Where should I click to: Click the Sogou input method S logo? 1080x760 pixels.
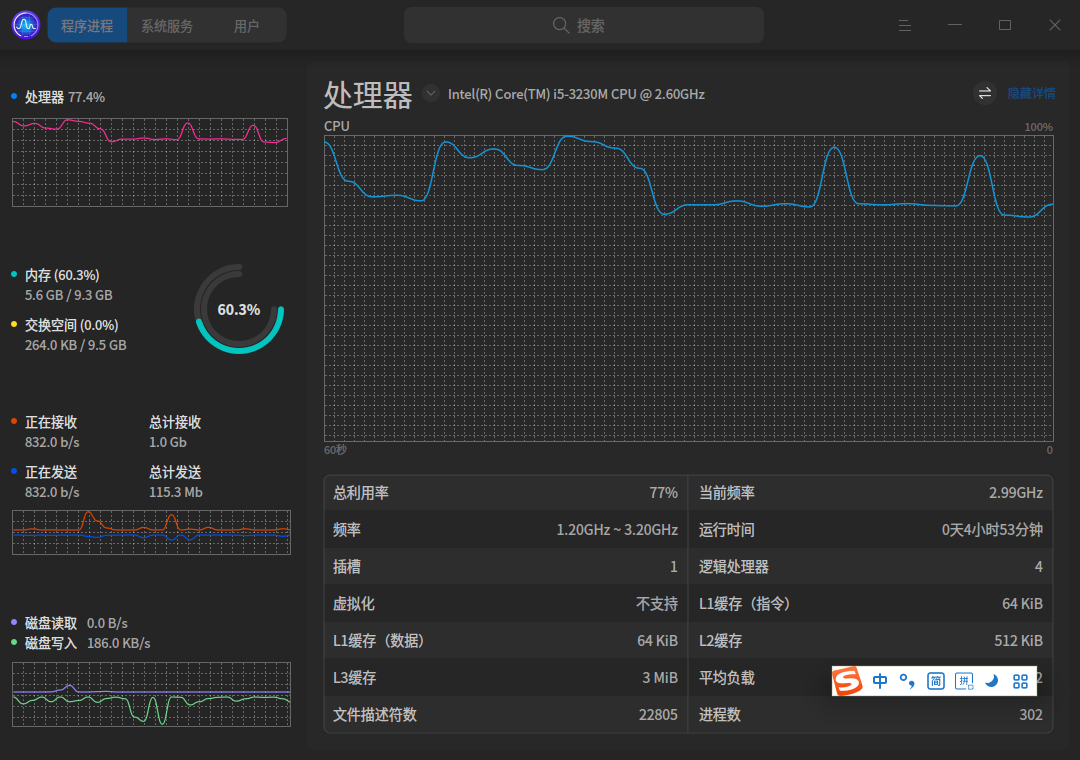pyautogui.click(x=848, y=681)
